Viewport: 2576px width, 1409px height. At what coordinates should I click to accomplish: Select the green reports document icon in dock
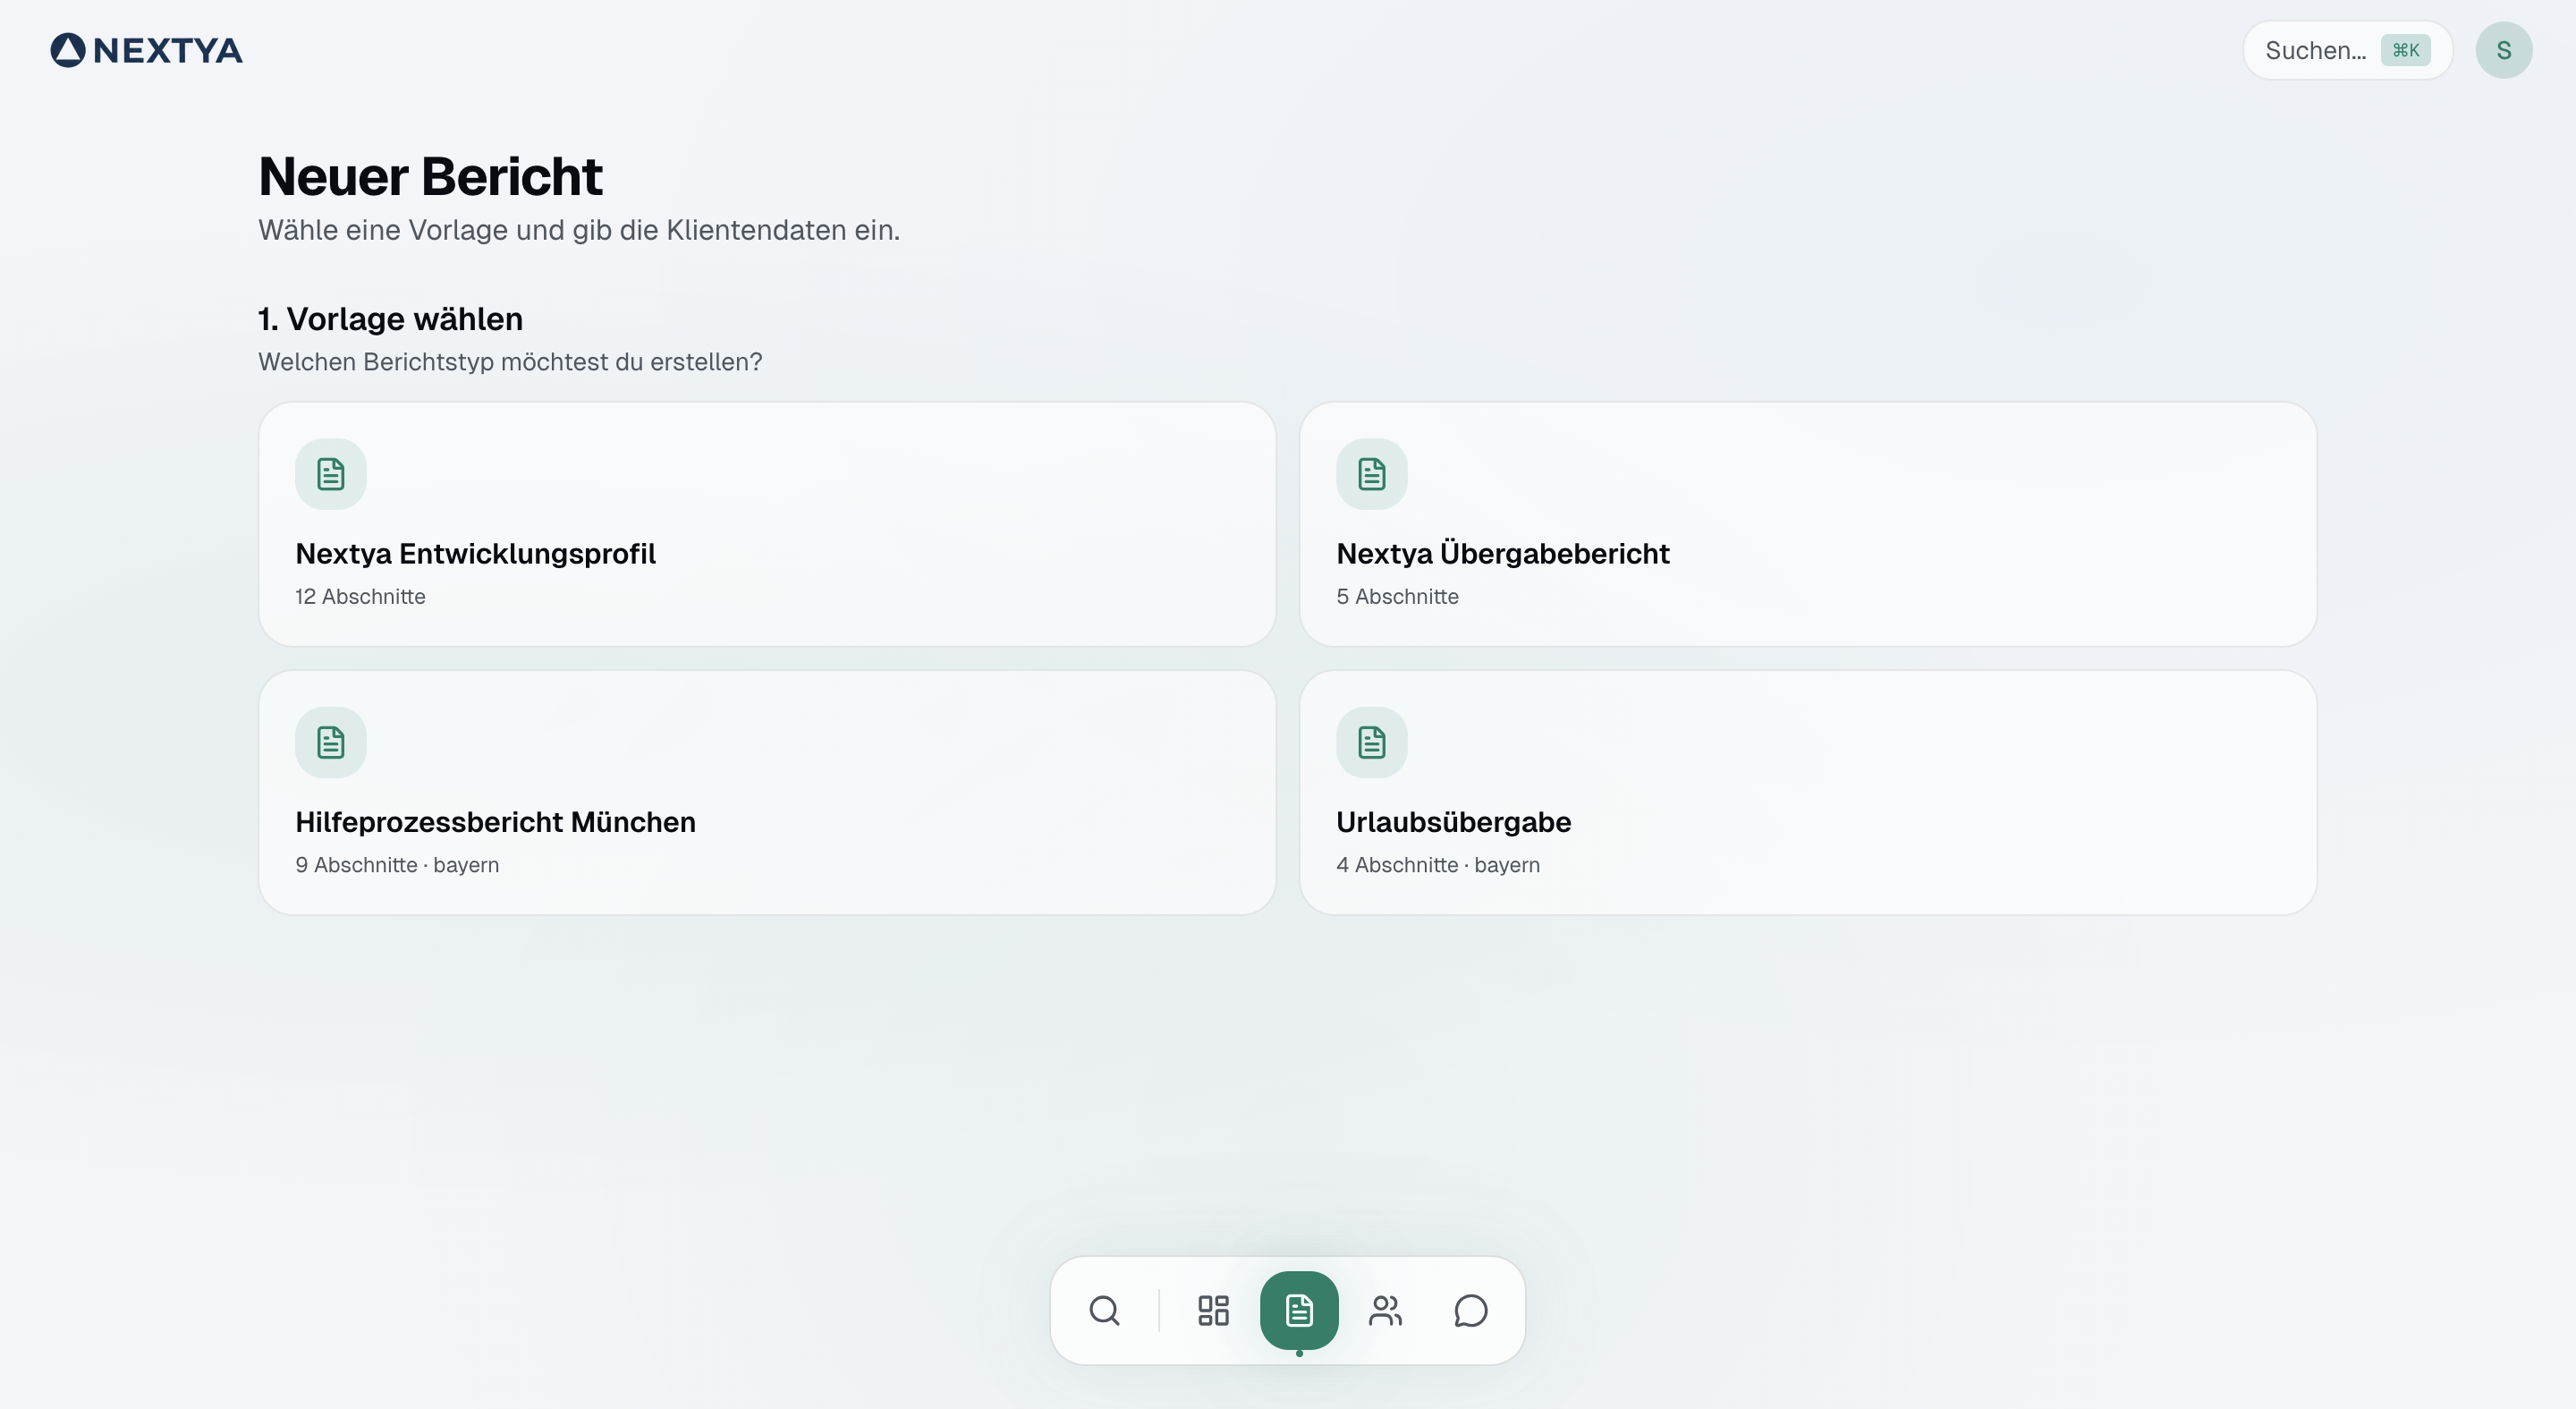pos(1299,1310)
